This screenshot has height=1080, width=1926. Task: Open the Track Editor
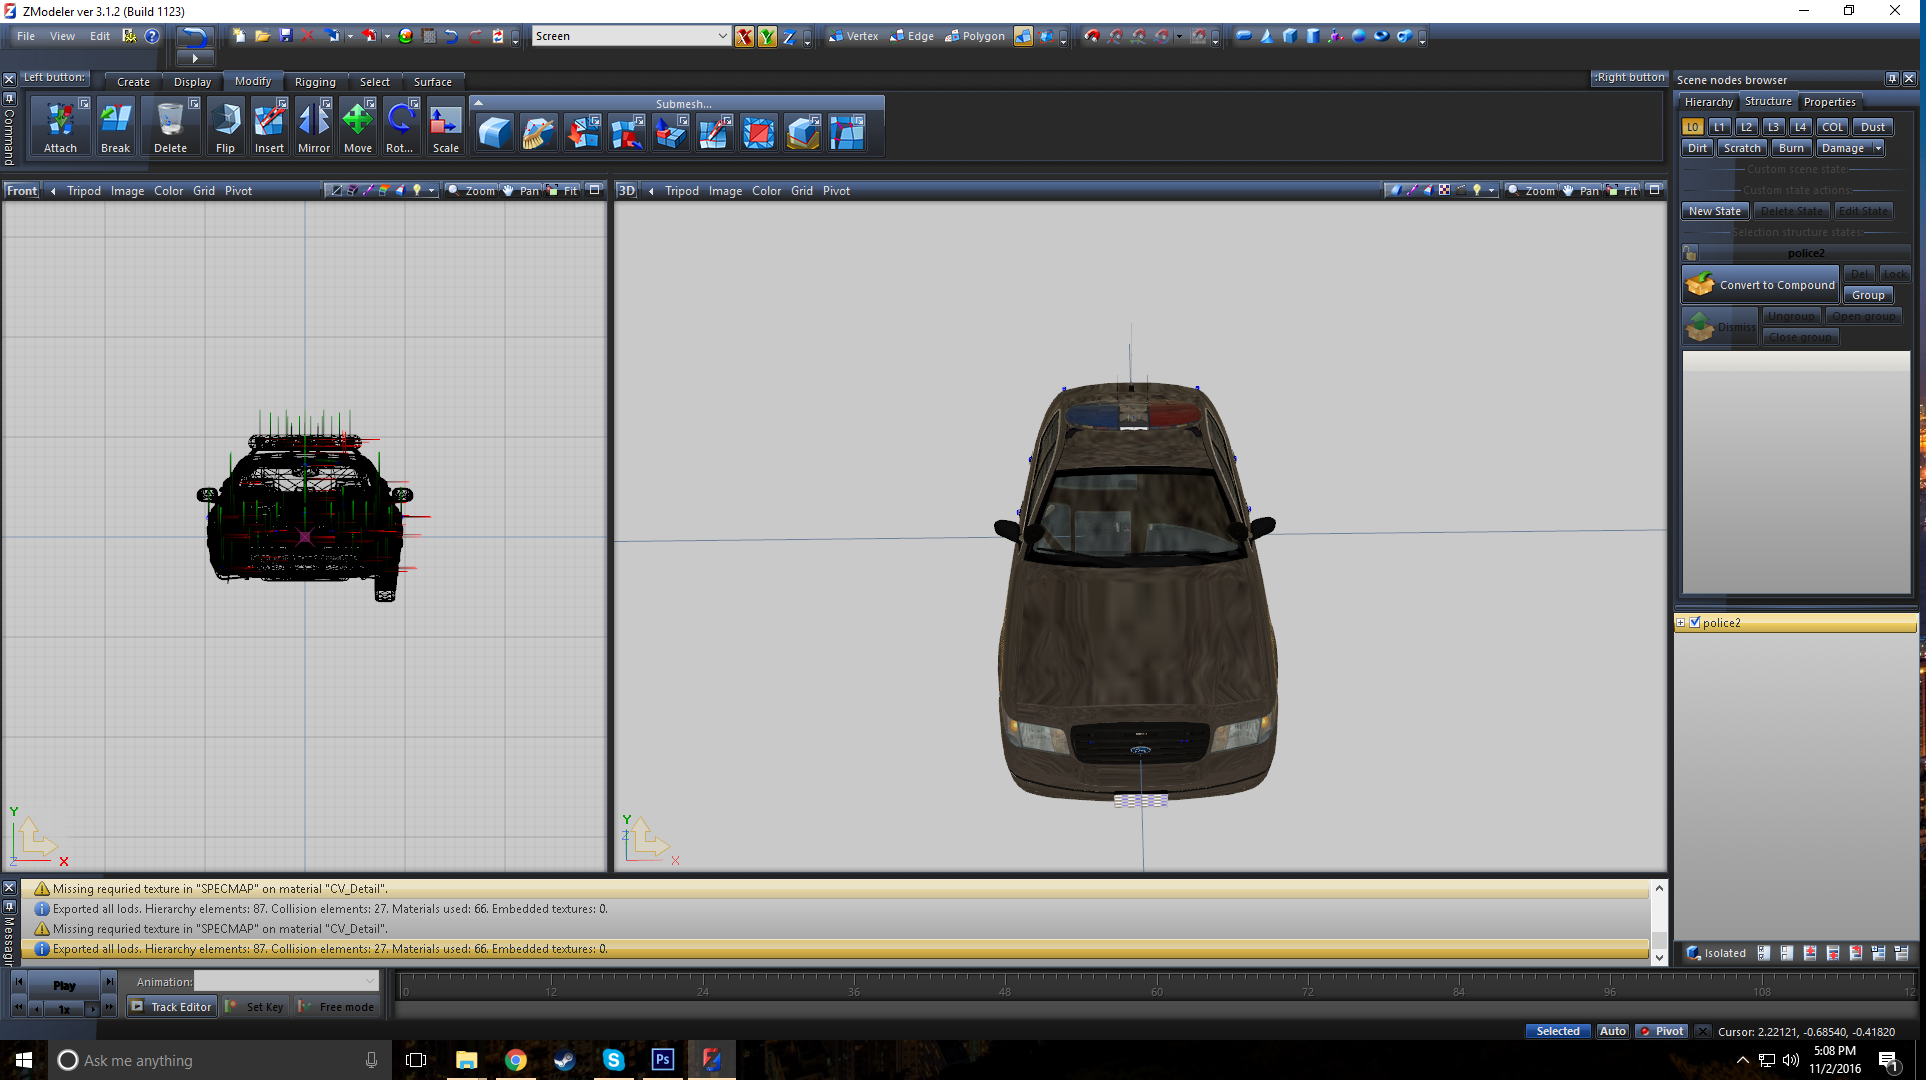click(x=171, y=1007)
